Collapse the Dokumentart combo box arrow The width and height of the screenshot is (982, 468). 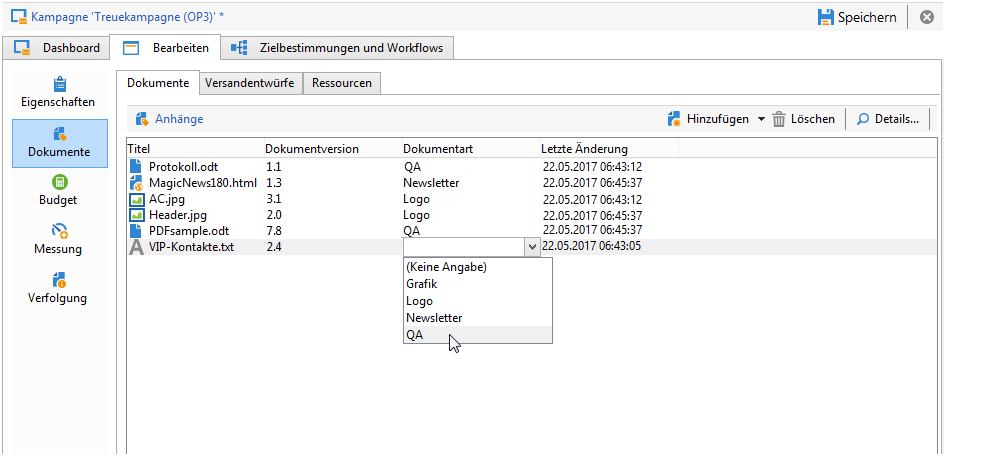coord(531,247)
